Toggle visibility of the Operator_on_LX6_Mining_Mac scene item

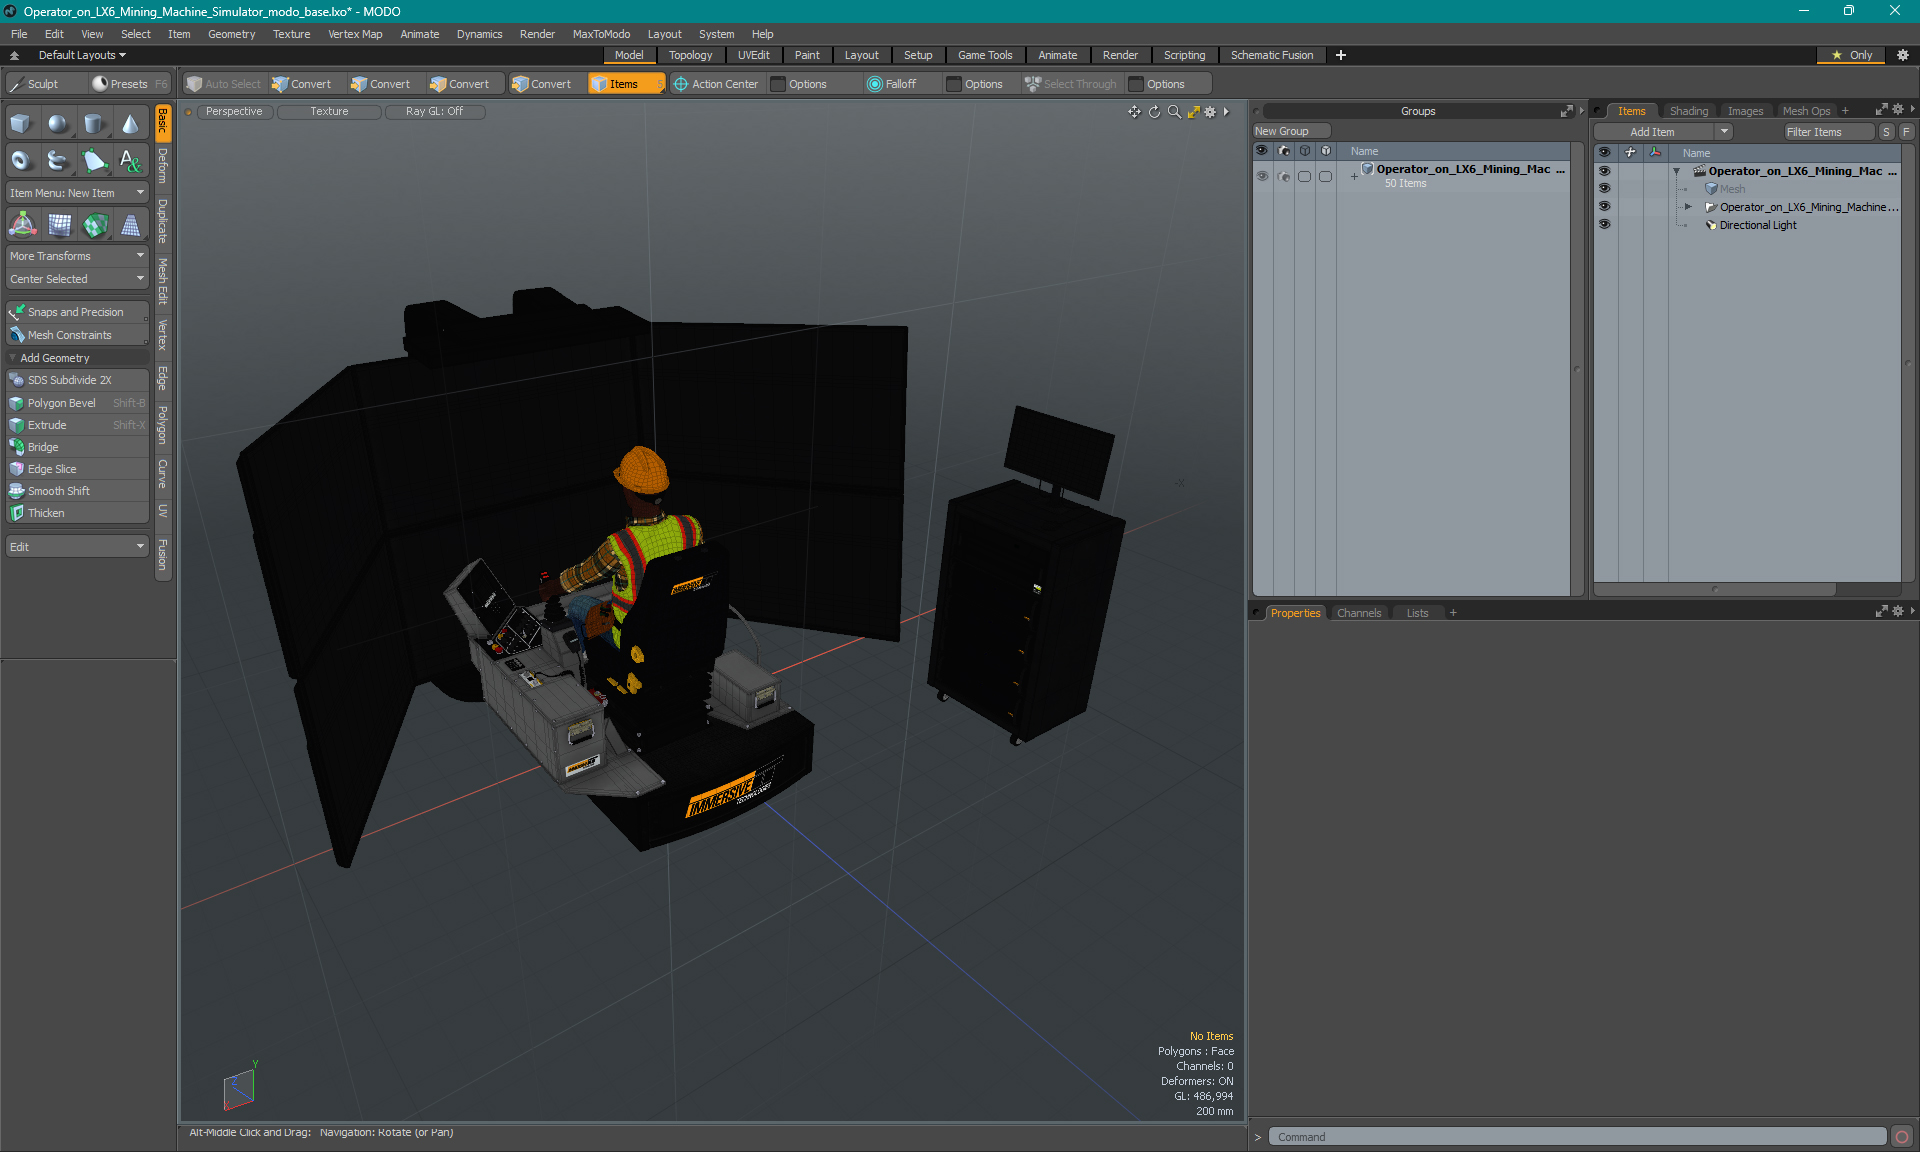[1604, 171]
